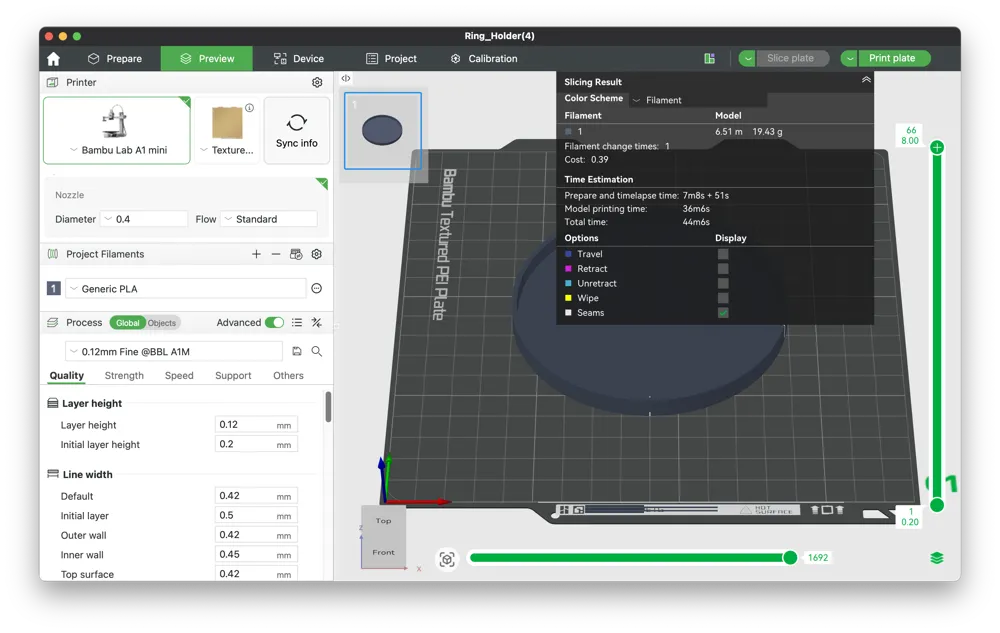Click the Process section icon
Viewport: 1000px width, 633px height.
point(53,323)
